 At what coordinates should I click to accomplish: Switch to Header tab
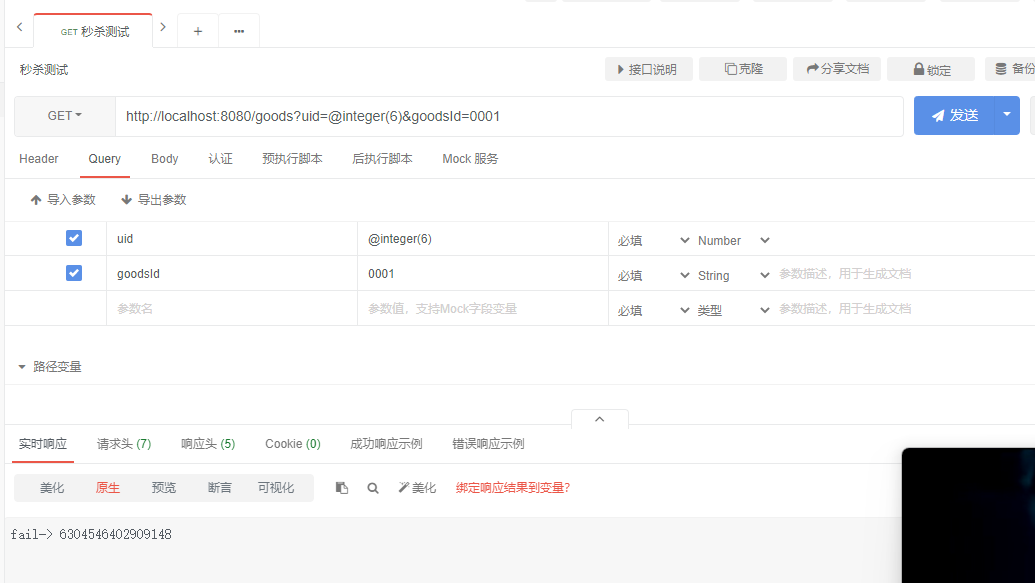point(39,158)
